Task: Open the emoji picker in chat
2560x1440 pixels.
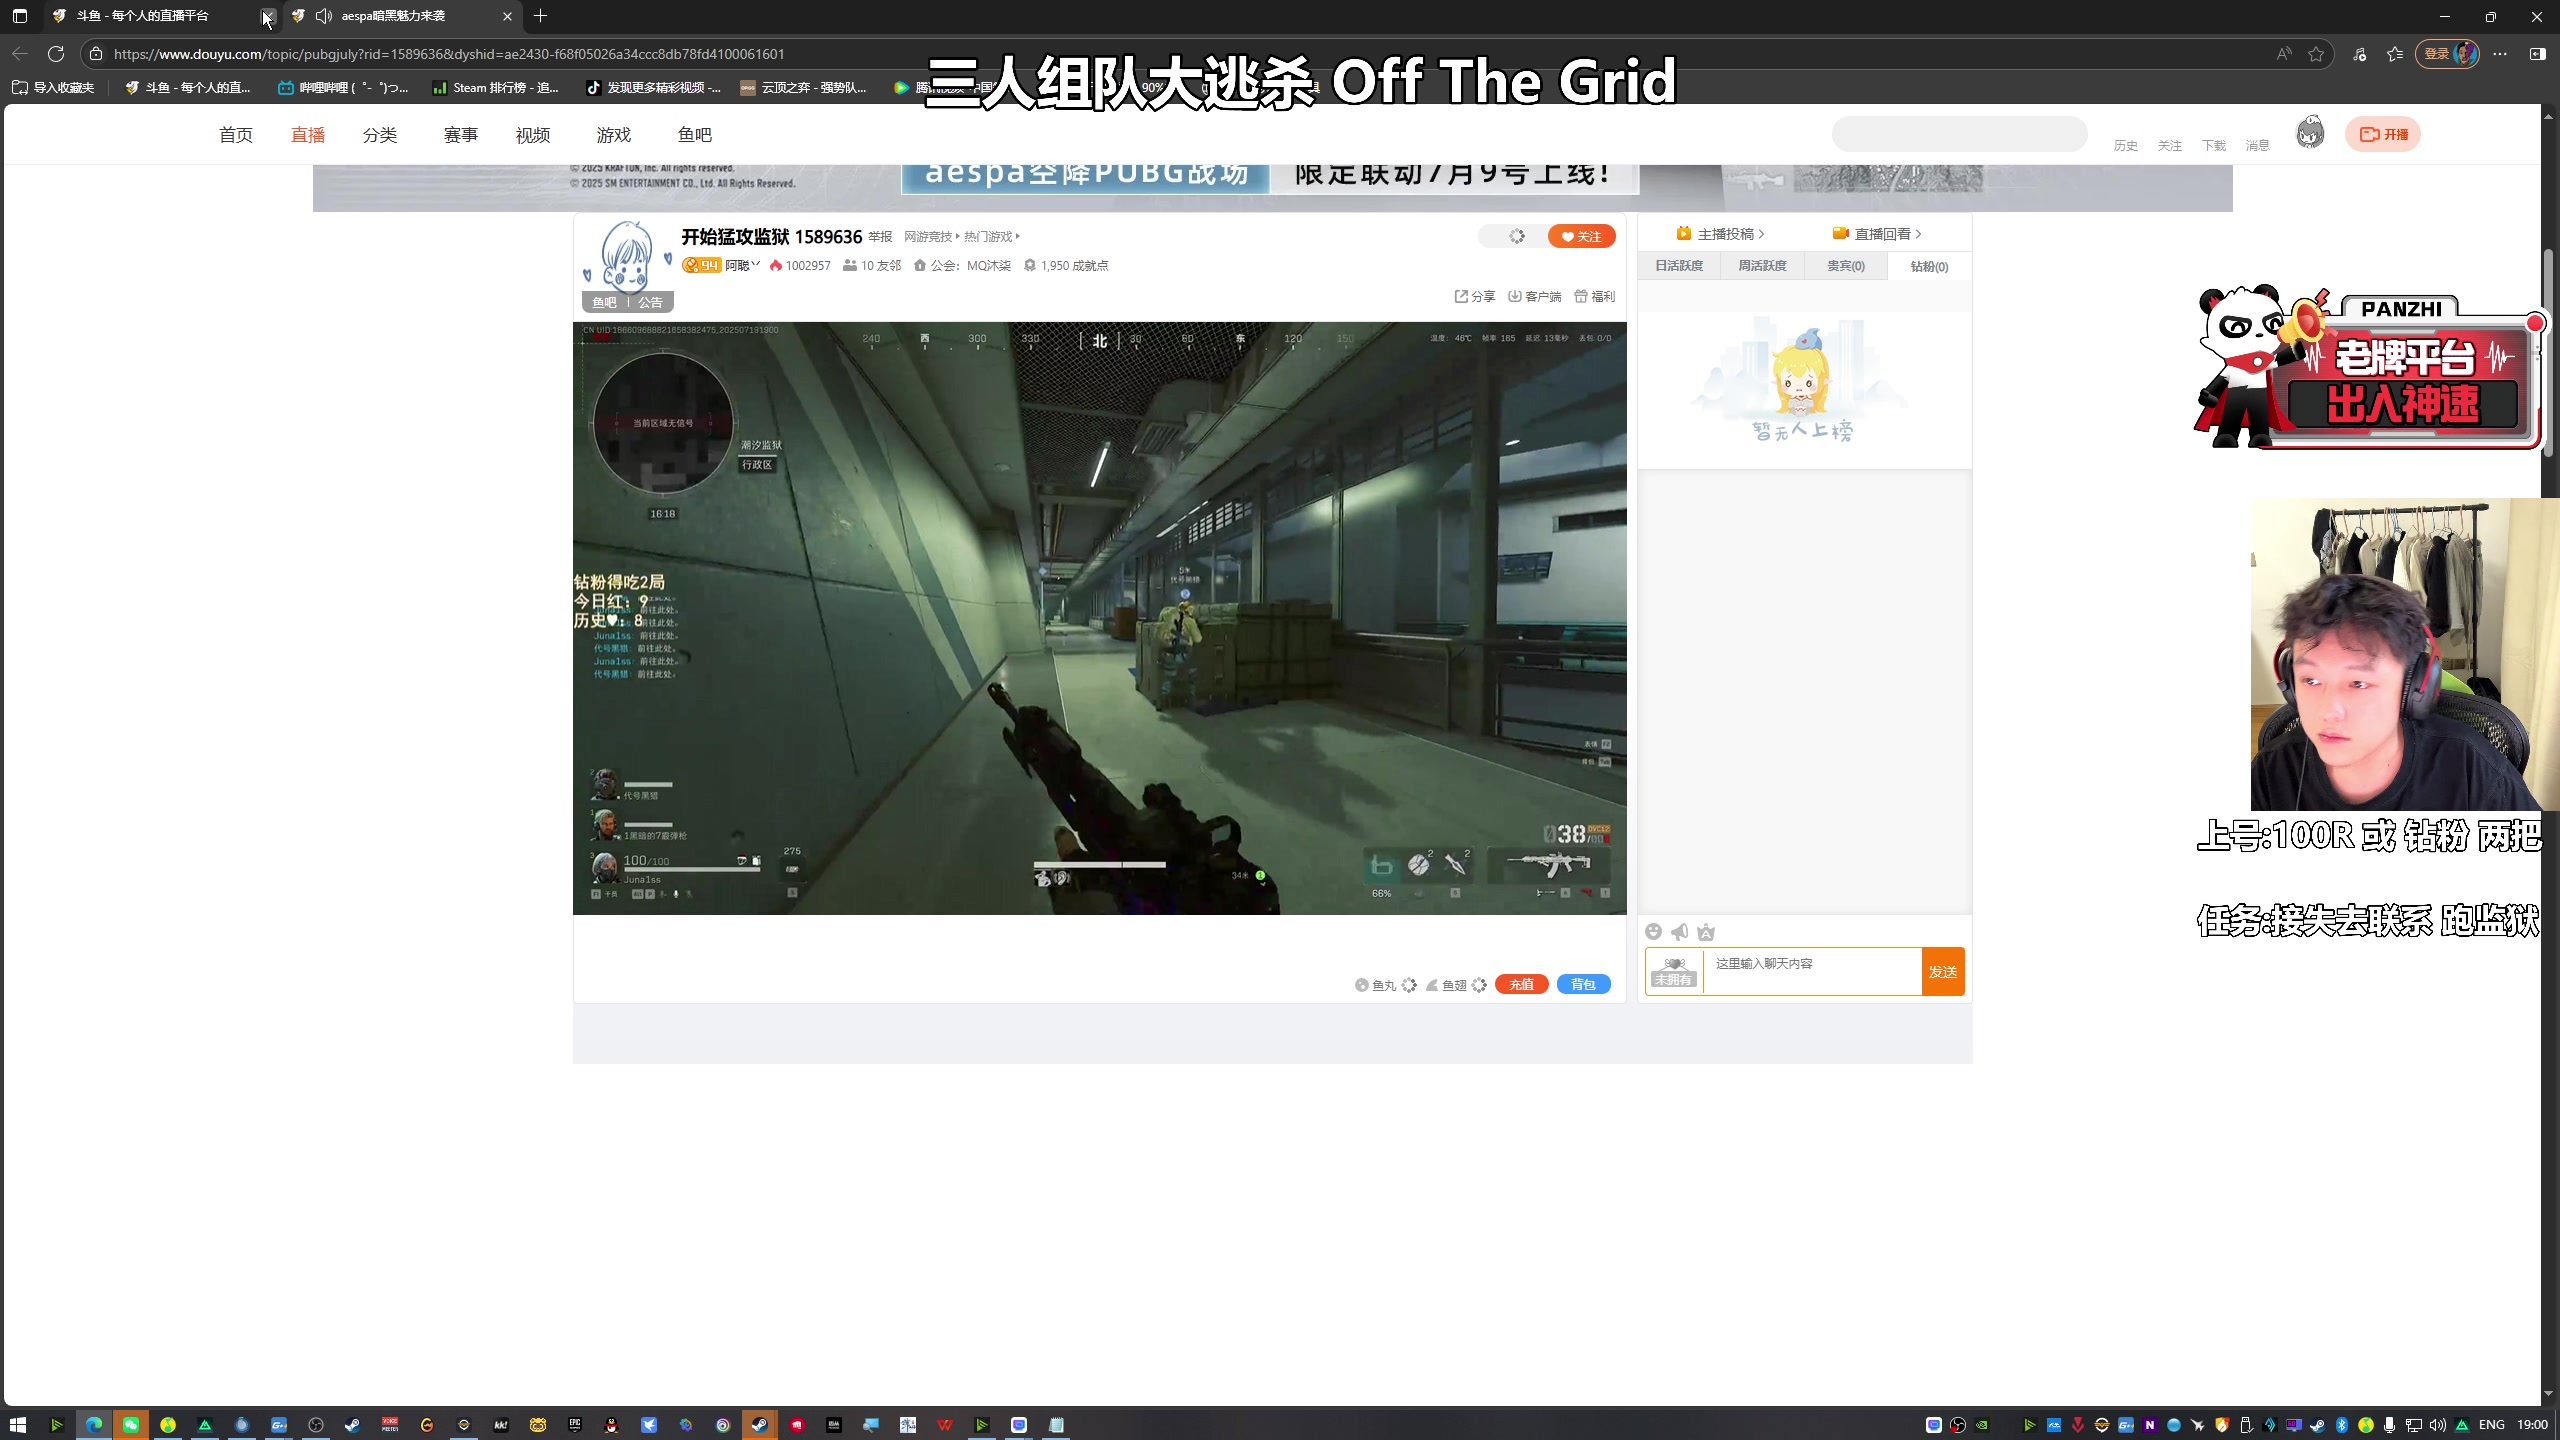Action: 1654,932
